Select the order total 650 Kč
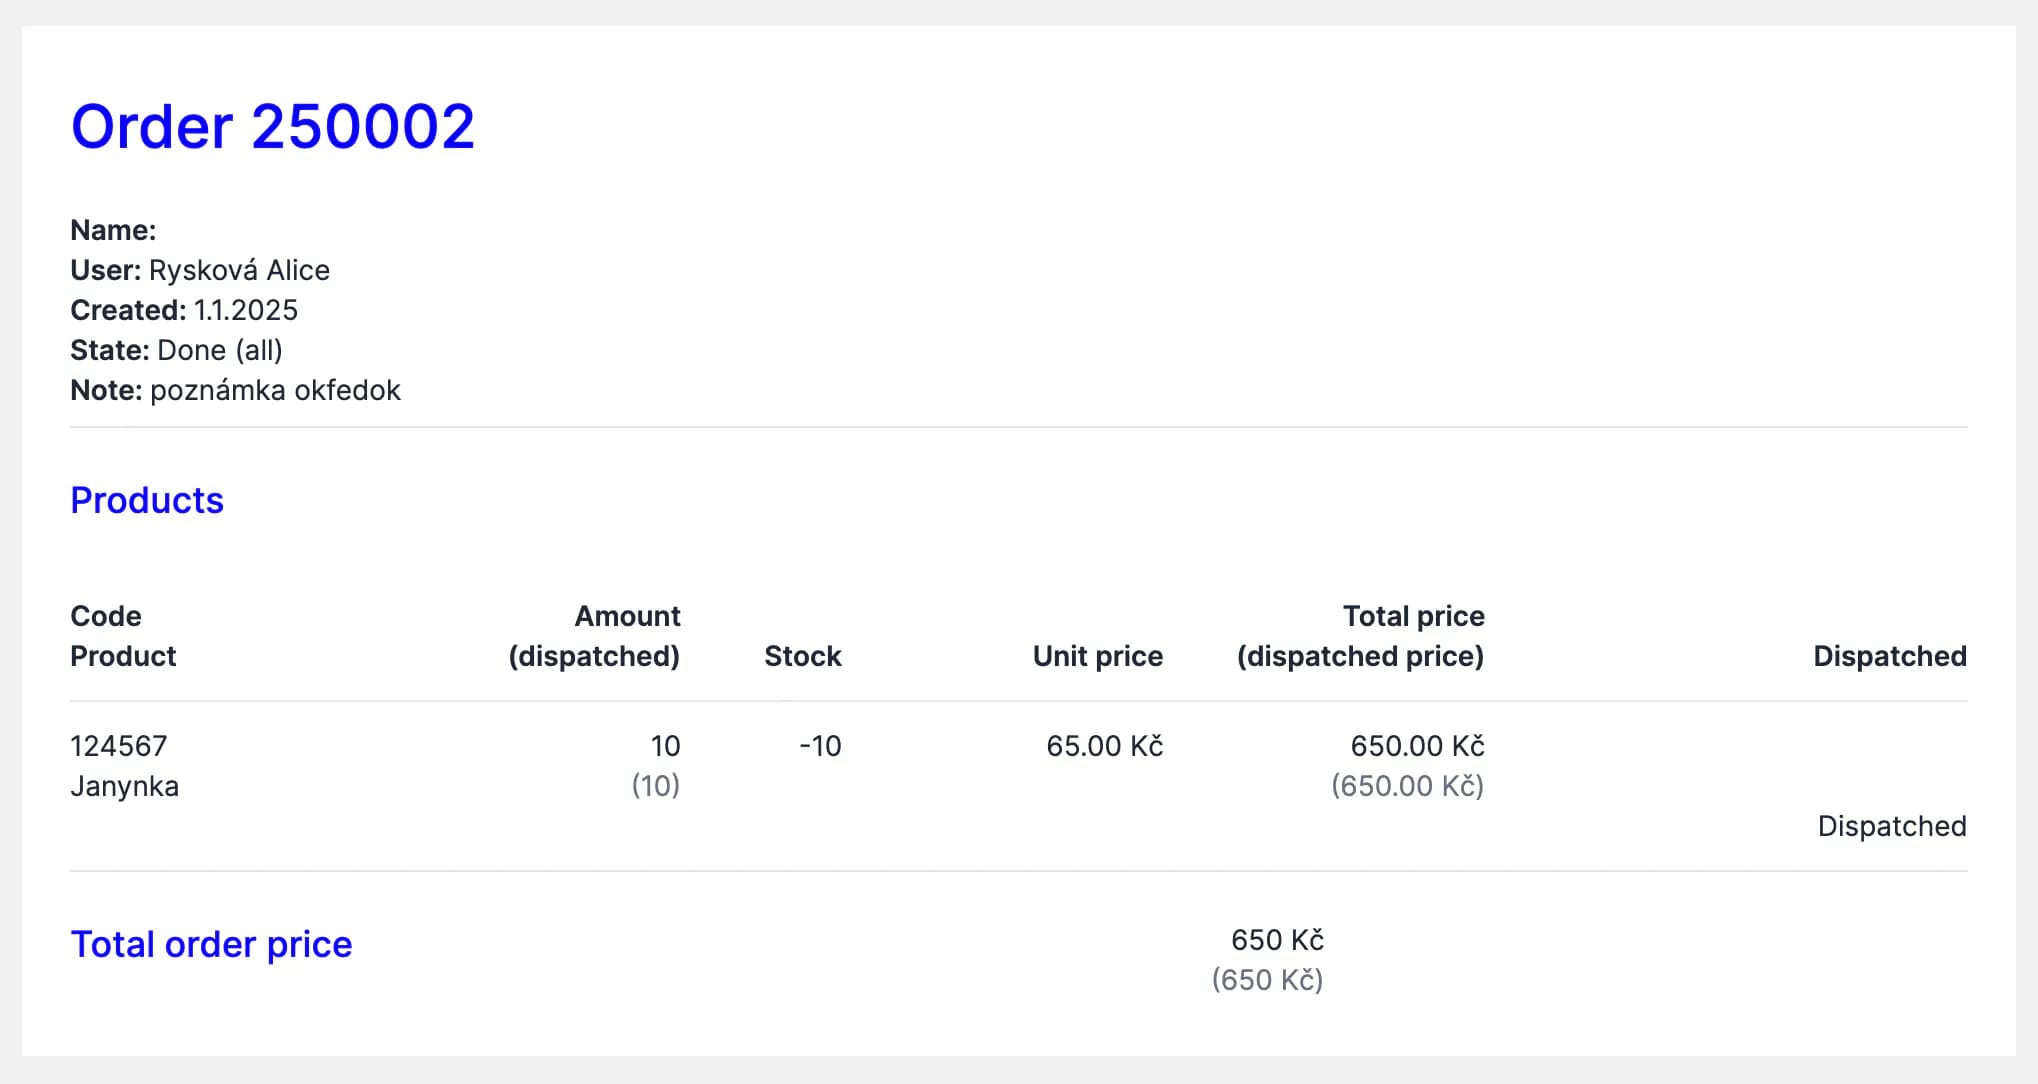Screen dimensions: 2038x1084 point(1277,940)
